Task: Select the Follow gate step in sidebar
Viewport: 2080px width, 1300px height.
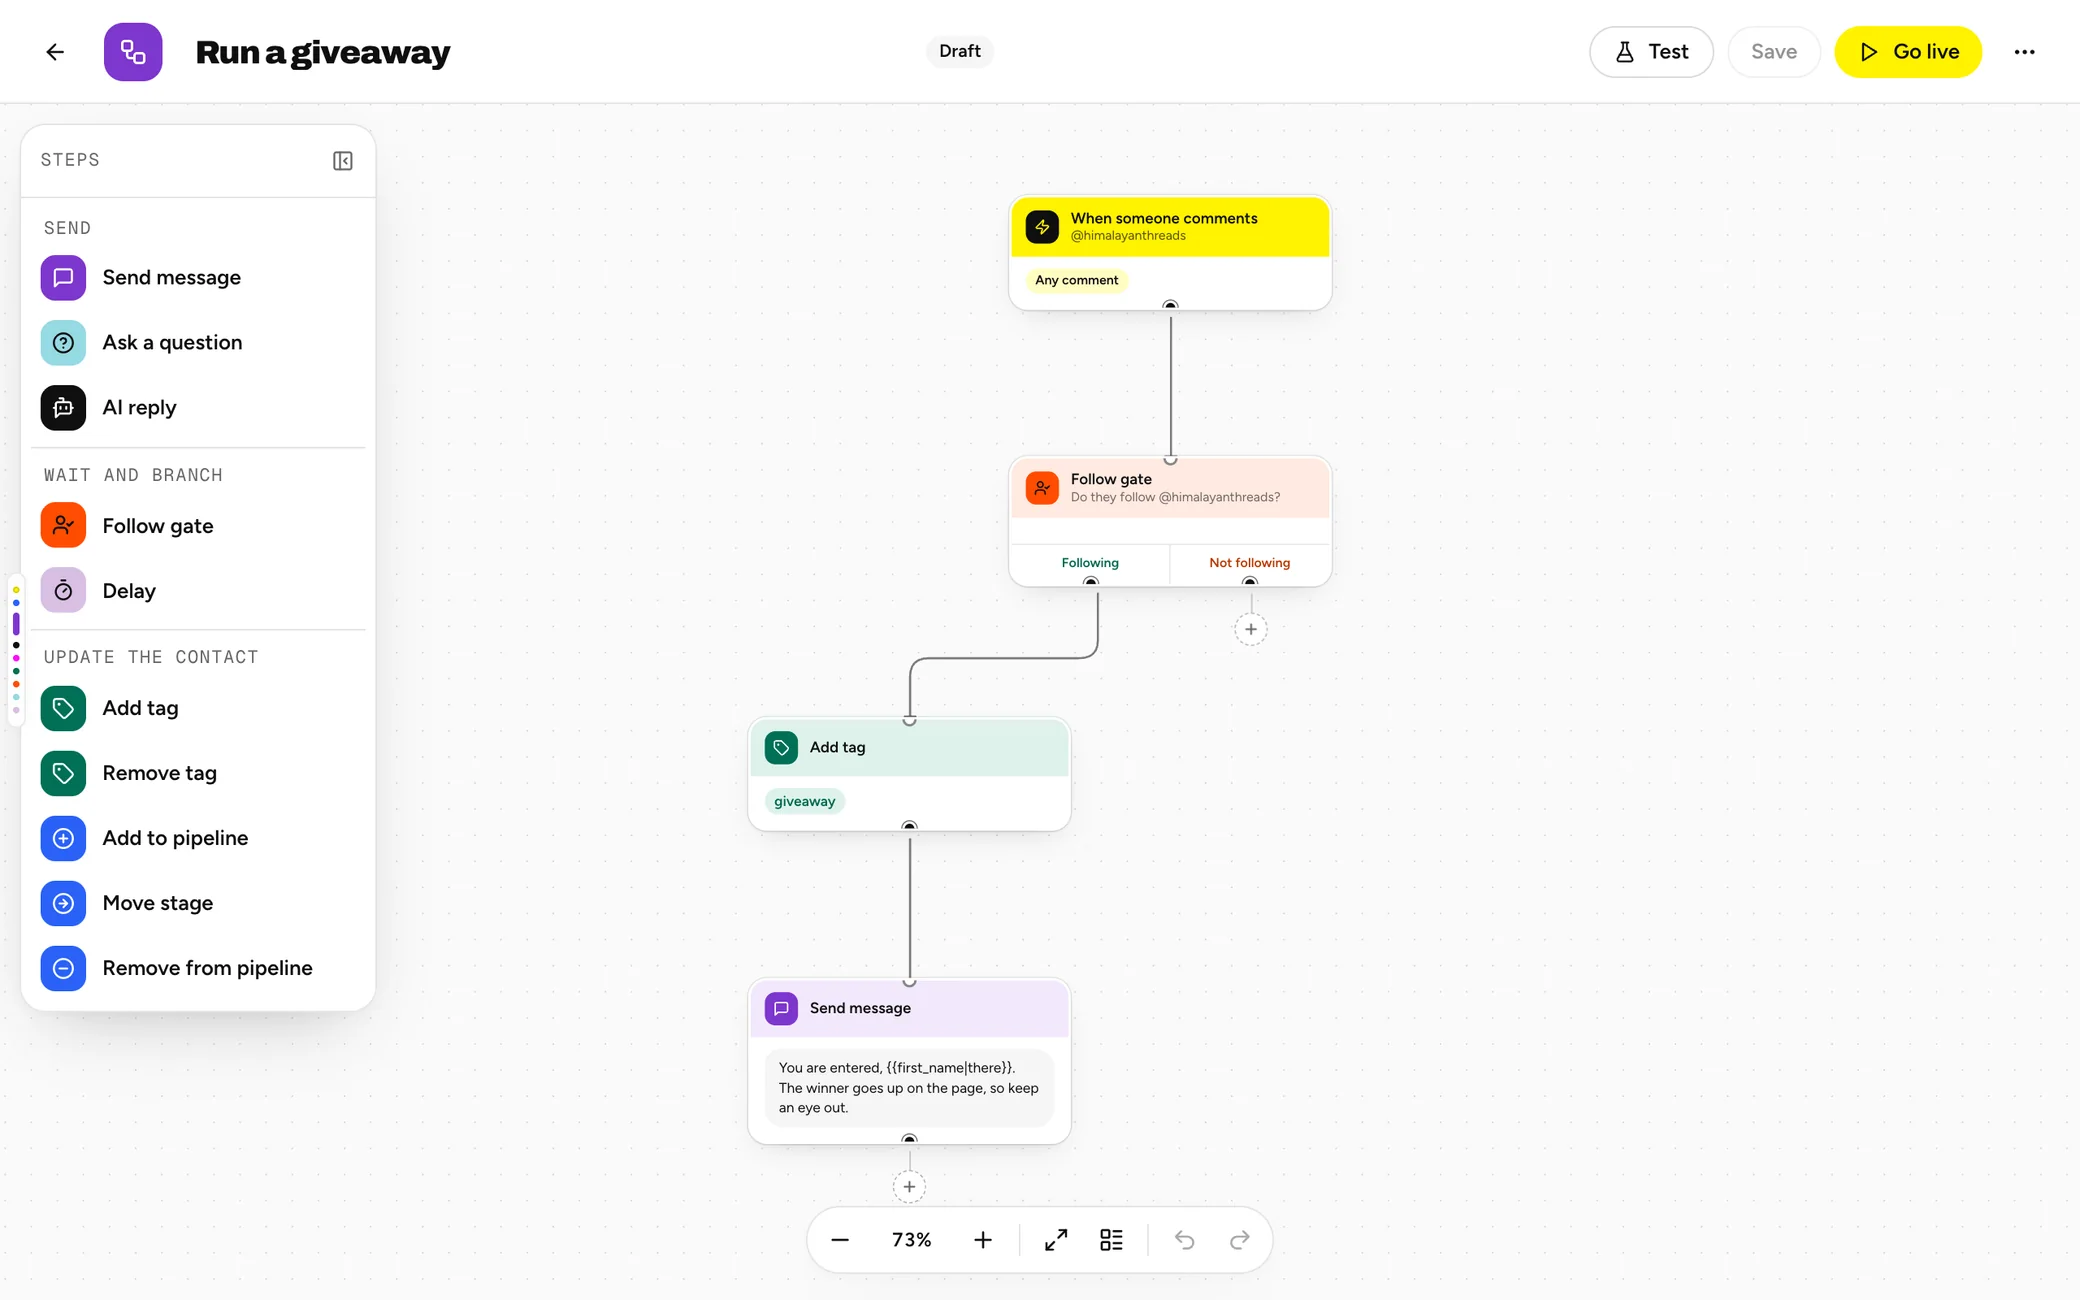Action: pyautogui.click(x=198, y=526)
